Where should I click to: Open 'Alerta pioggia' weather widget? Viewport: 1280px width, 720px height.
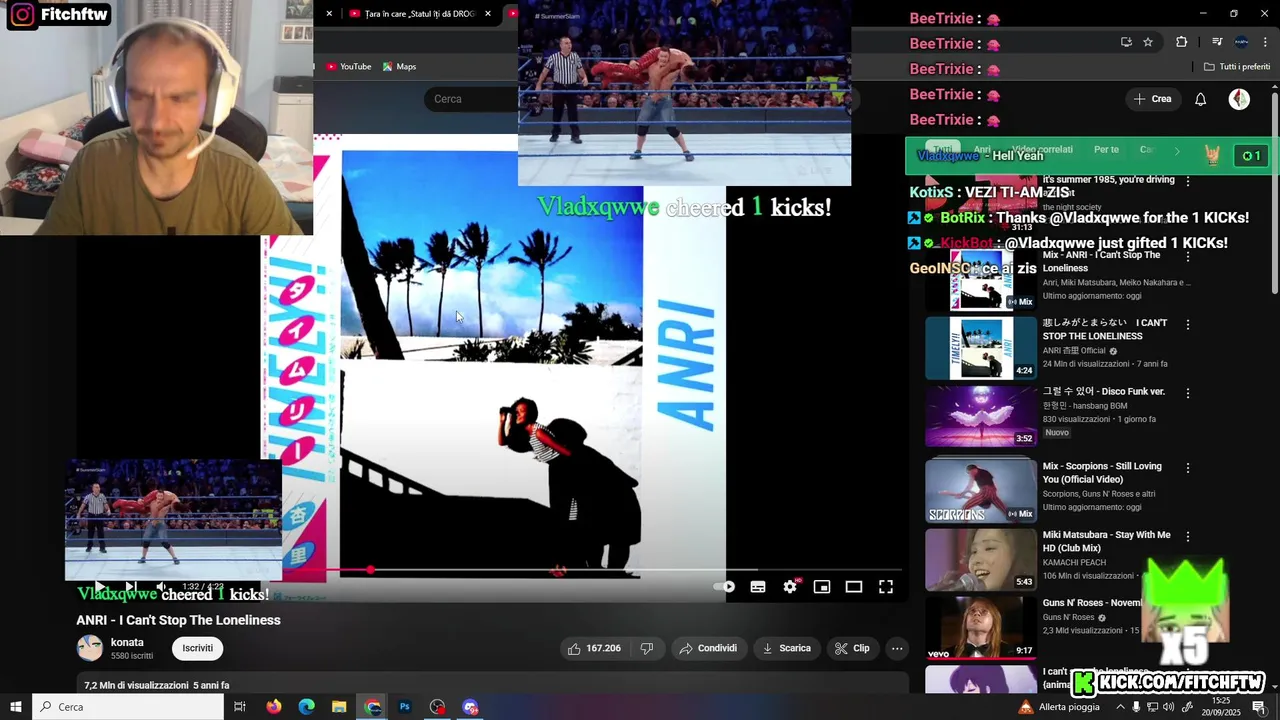(1059, 707)
